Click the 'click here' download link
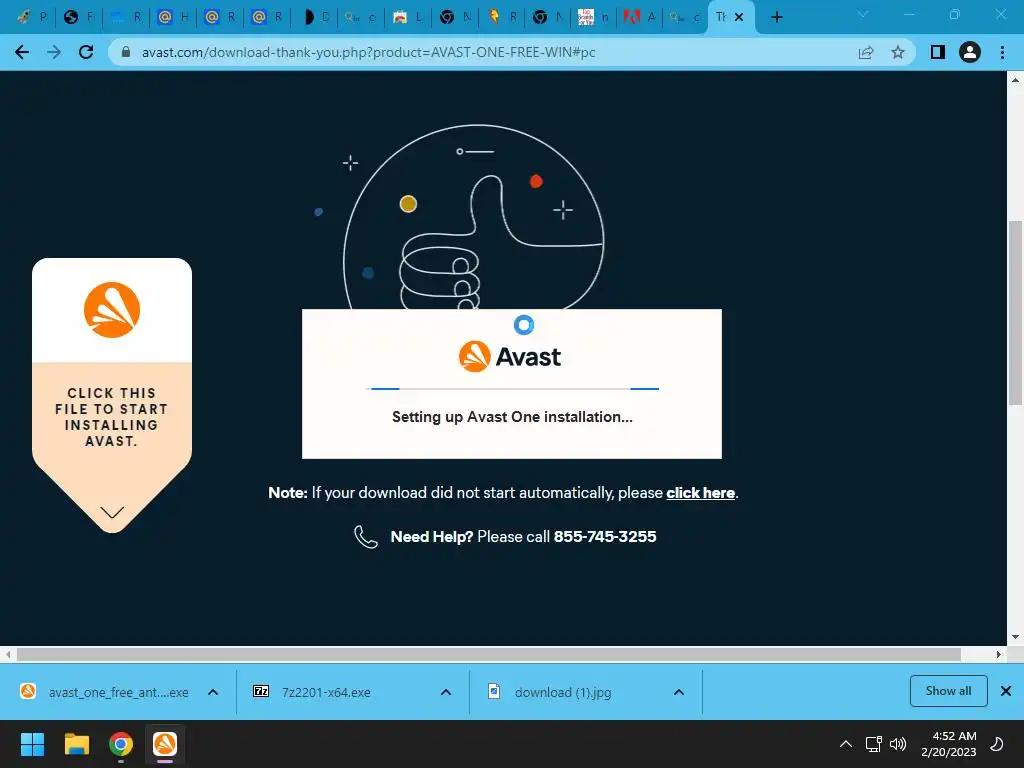Image resolution: width=1024 pixels, height=768 pixels. coord(700,493)
